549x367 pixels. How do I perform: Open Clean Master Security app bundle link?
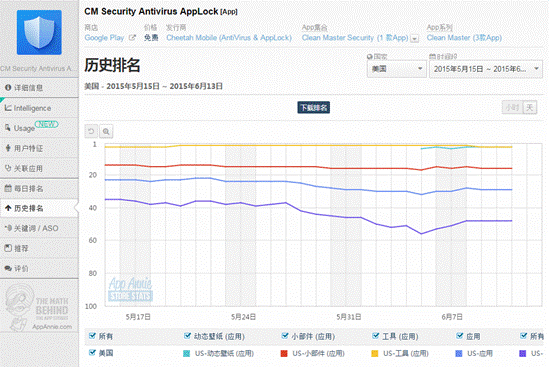[x=355, y=37]
